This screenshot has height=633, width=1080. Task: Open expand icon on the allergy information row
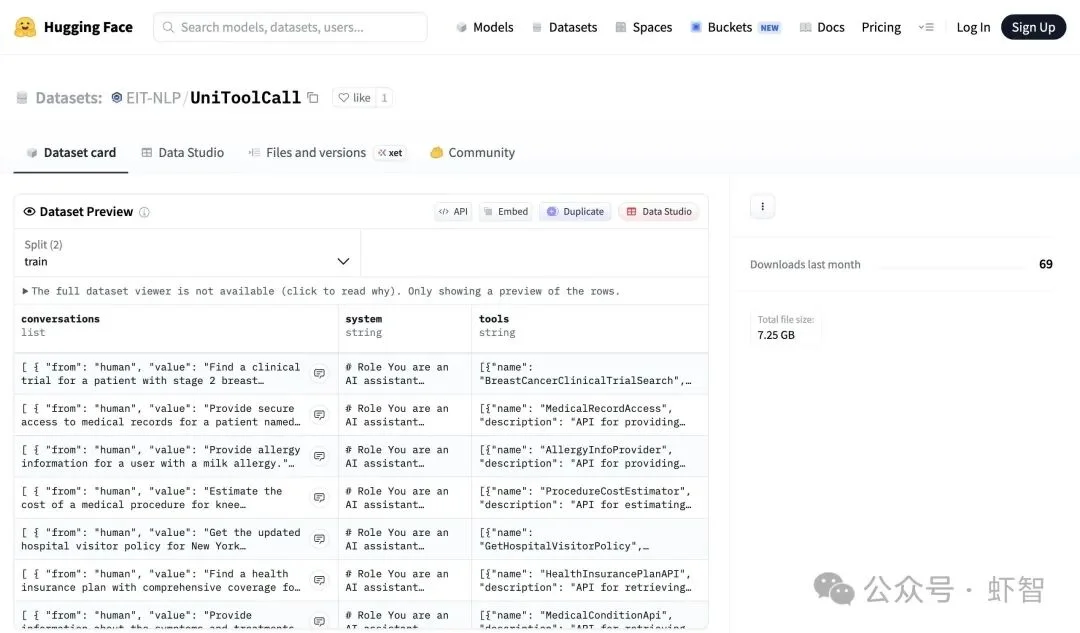tap(319, 456)
